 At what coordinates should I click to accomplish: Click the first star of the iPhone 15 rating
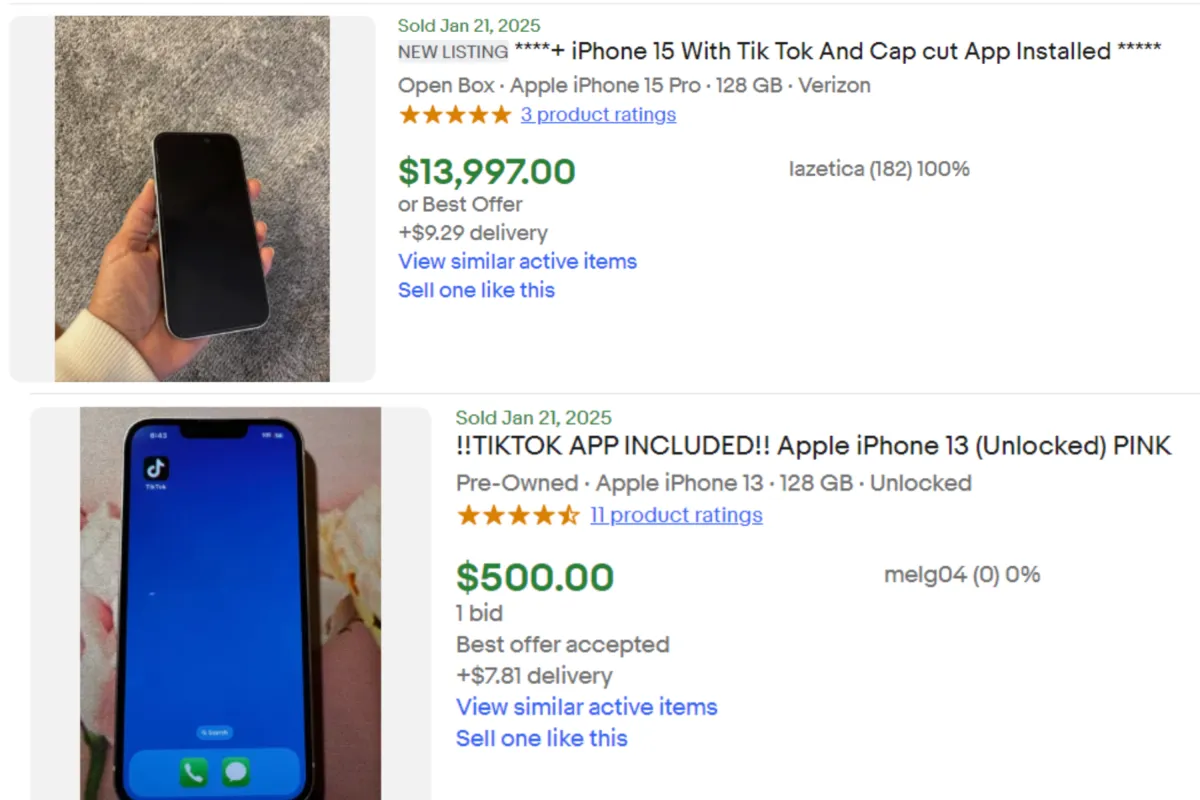410,114
